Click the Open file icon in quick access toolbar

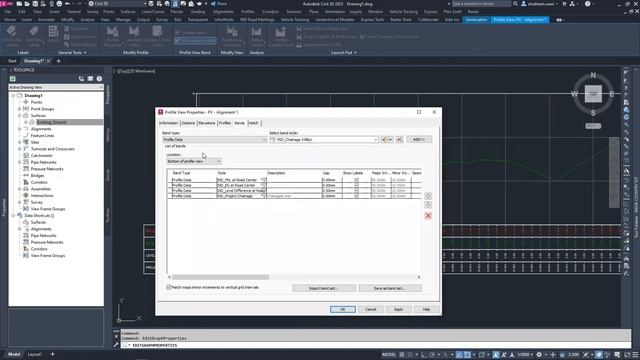[27, 4]
